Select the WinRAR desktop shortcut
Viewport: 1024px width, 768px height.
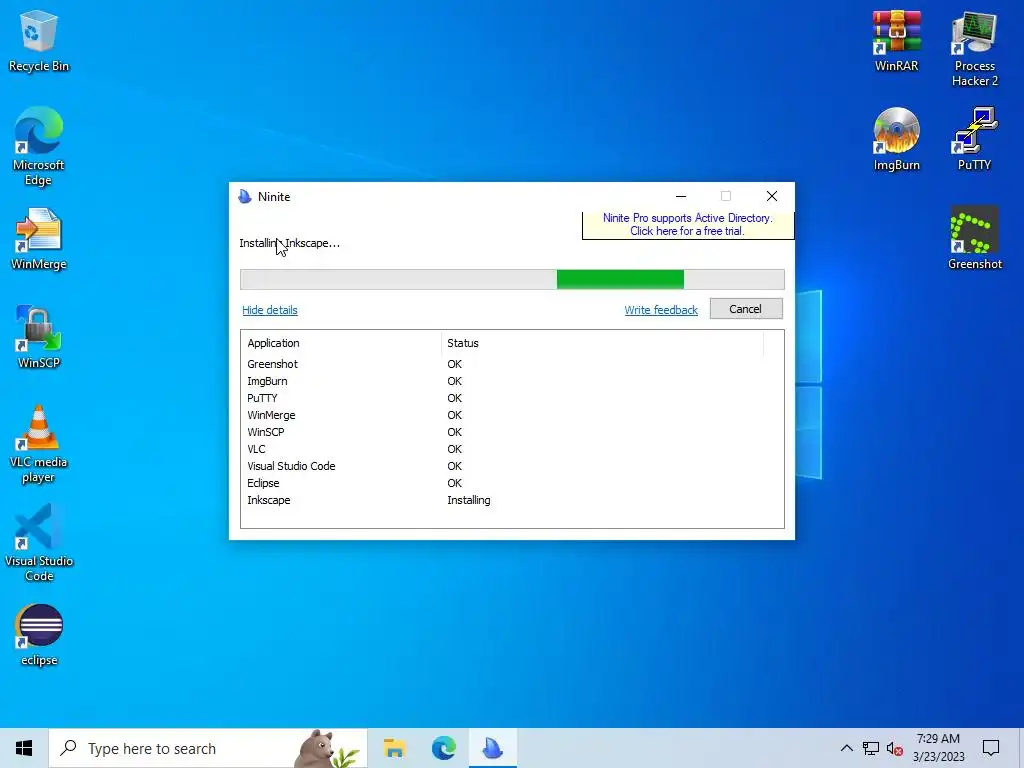tap(897, 42)
